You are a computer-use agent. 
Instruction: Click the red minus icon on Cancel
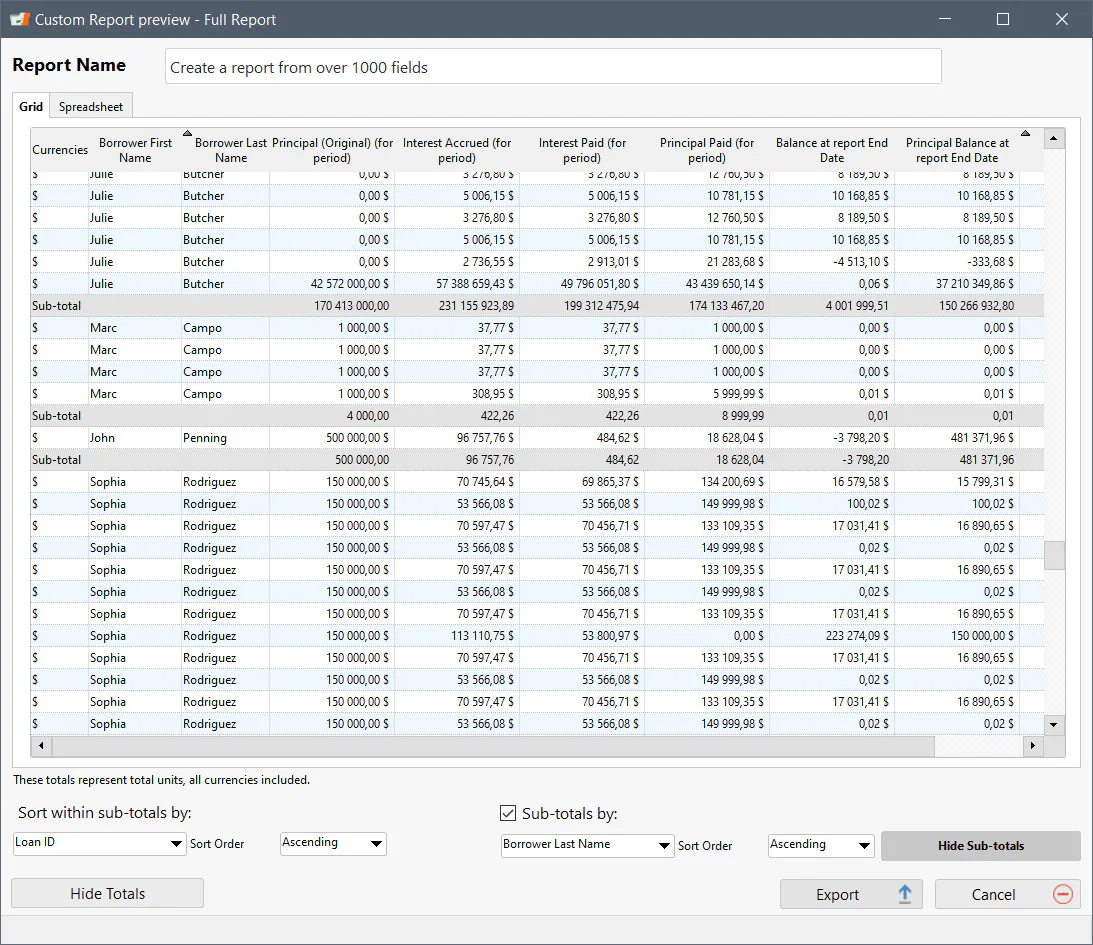[1062, 894]
